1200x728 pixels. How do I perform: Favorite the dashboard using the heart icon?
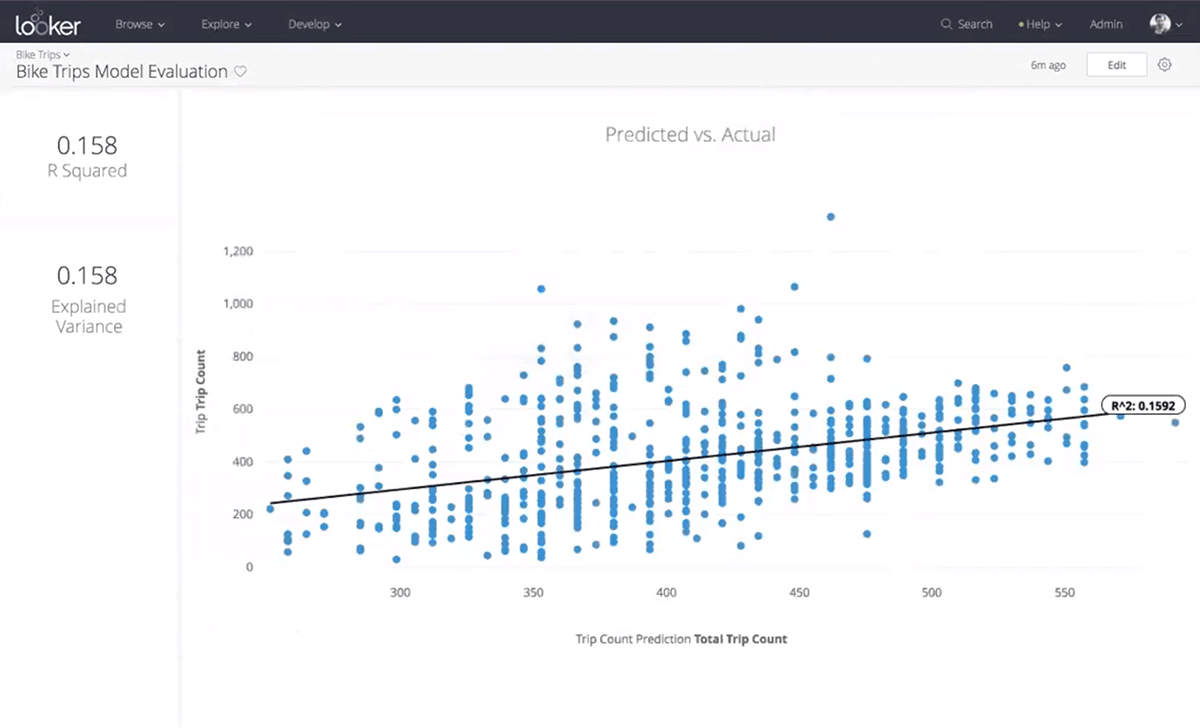coord(240,72)
